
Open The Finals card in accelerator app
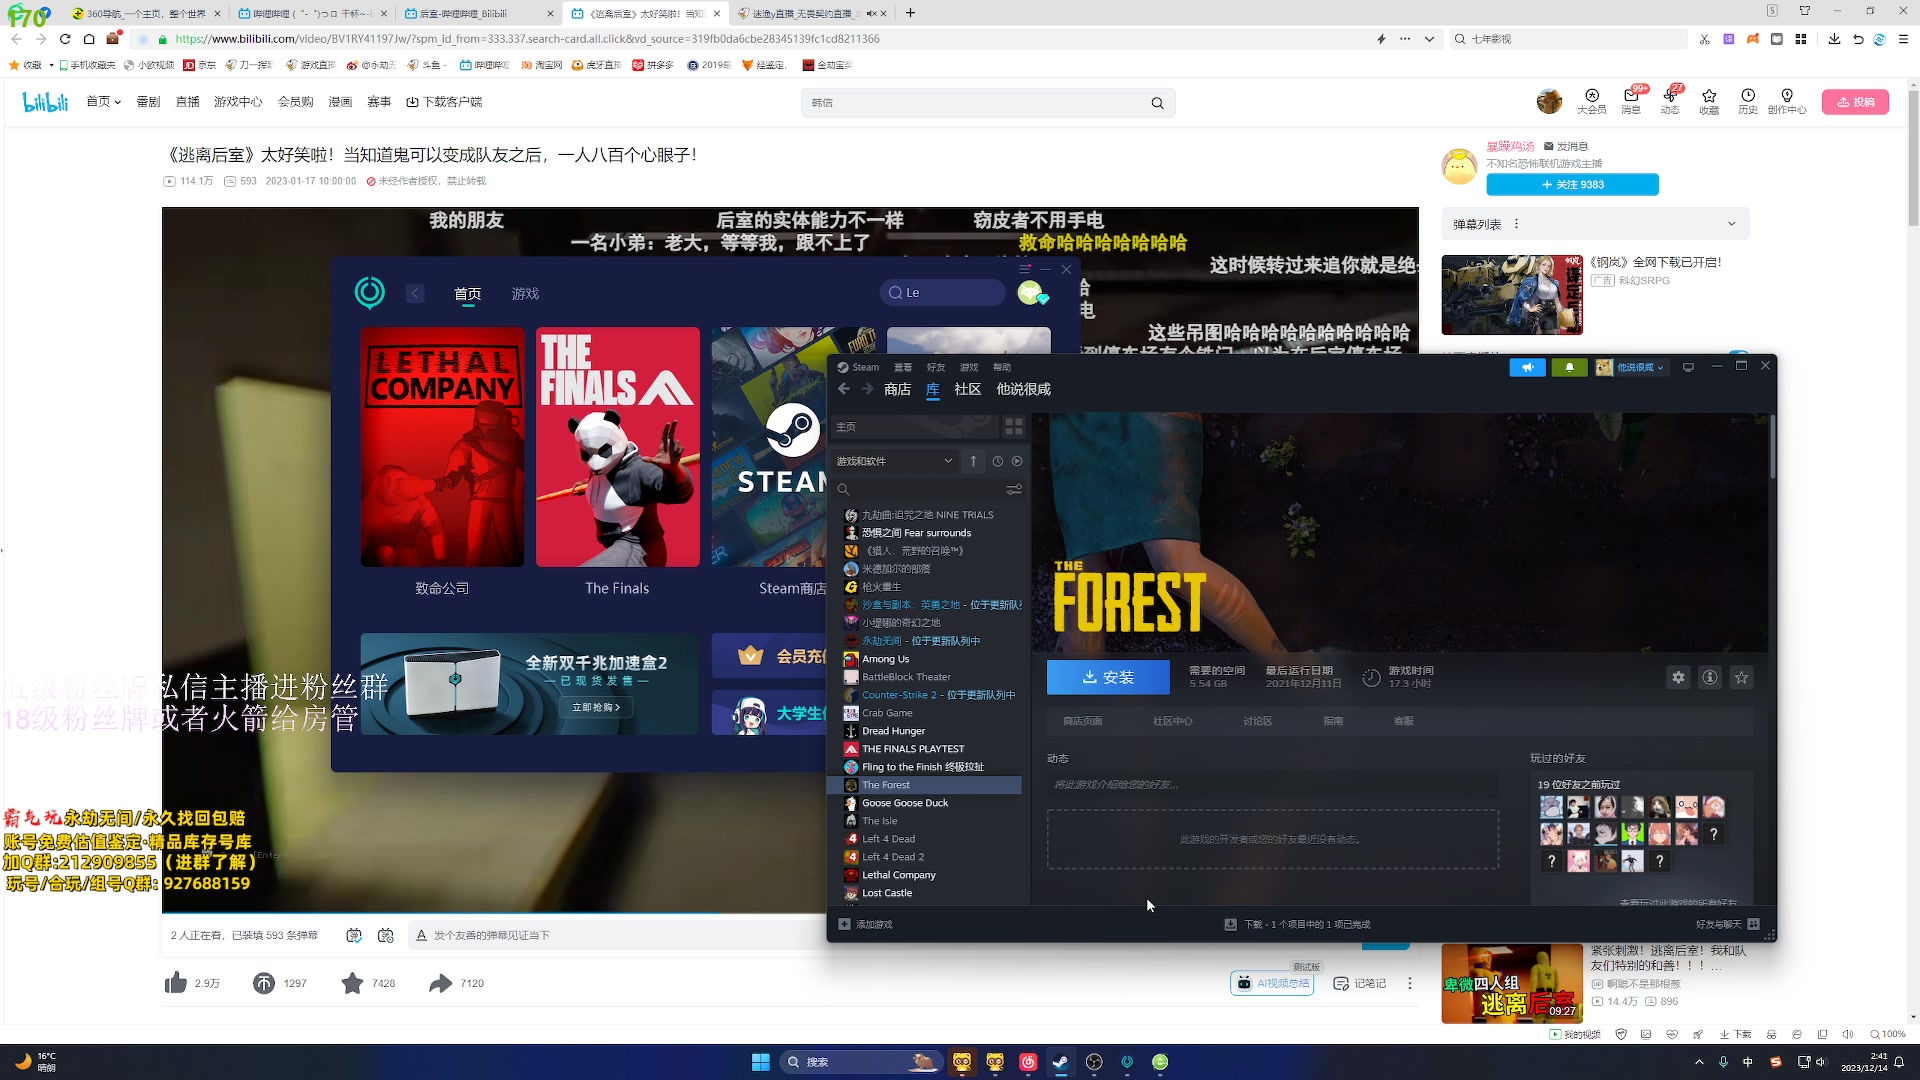[x=618, y=447]
